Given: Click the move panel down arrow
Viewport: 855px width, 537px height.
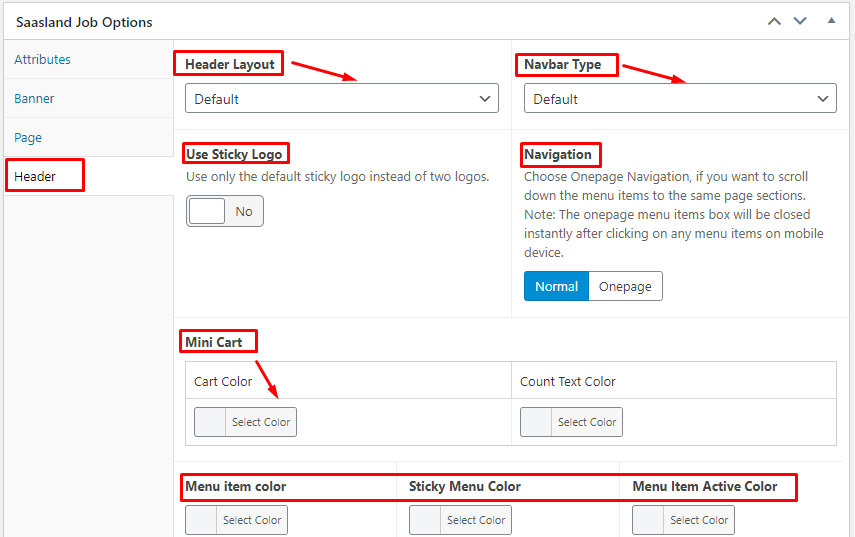Looking at the screenshot, I should (x=800, y=21).
